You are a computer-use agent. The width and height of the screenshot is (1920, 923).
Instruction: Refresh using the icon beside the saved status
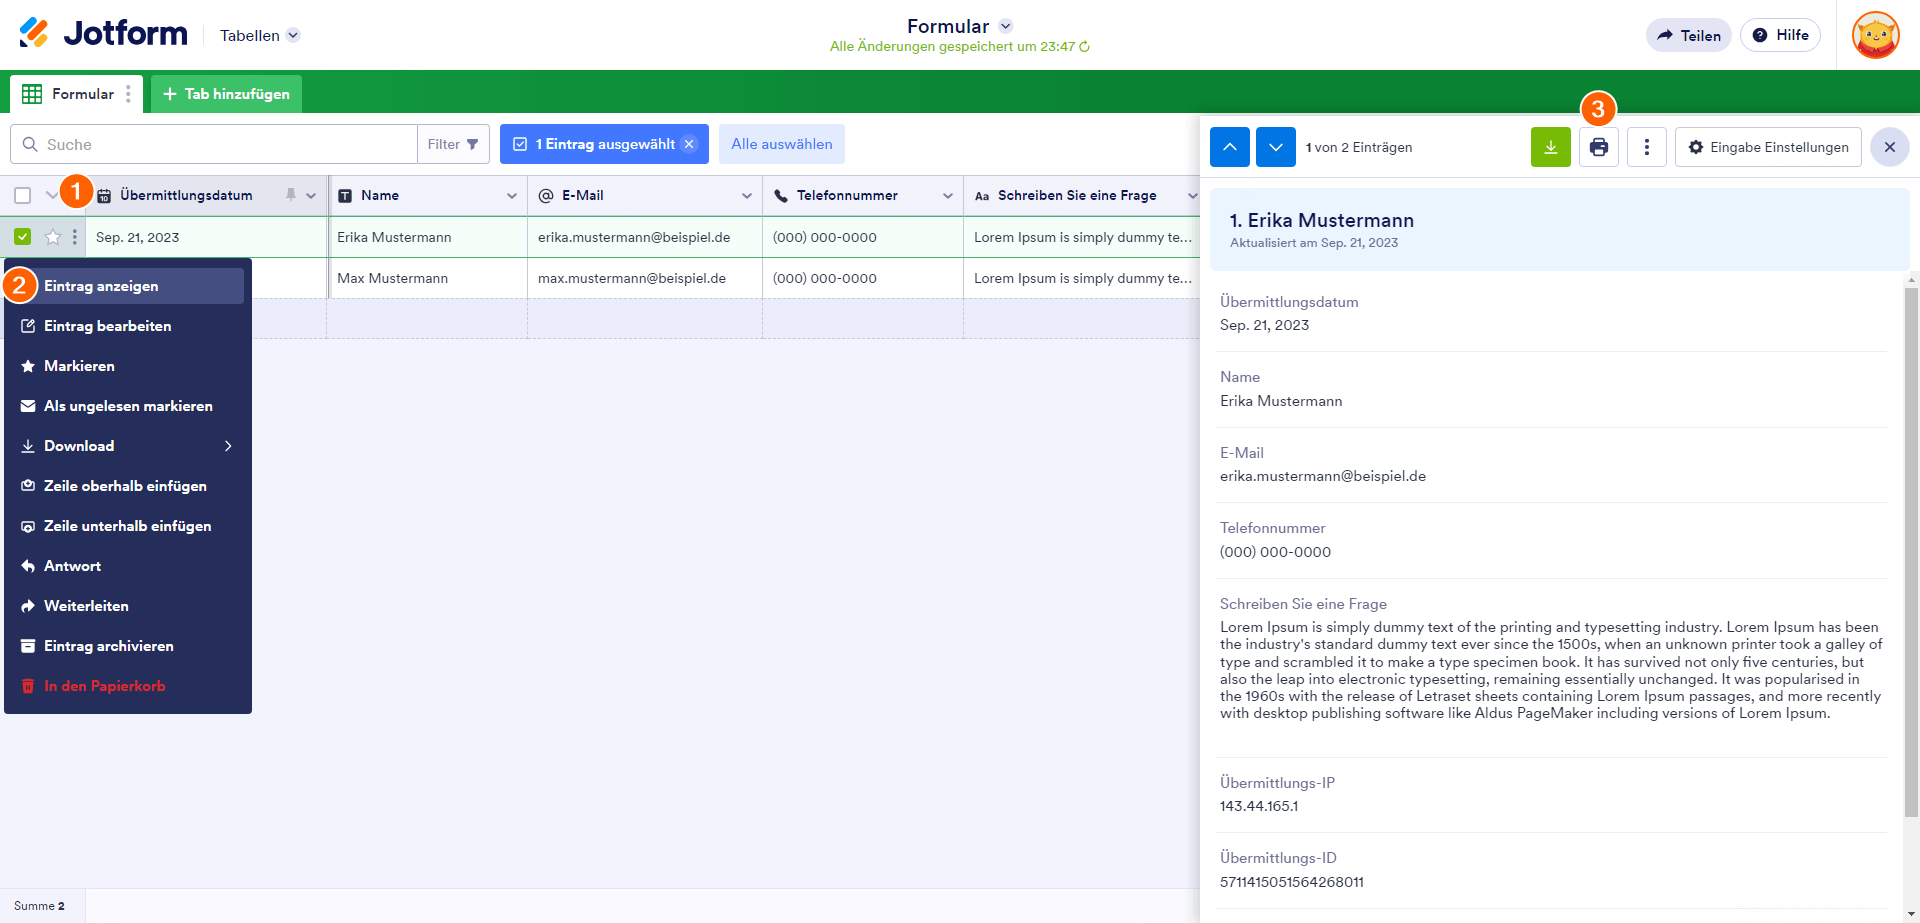(1084, 47)
